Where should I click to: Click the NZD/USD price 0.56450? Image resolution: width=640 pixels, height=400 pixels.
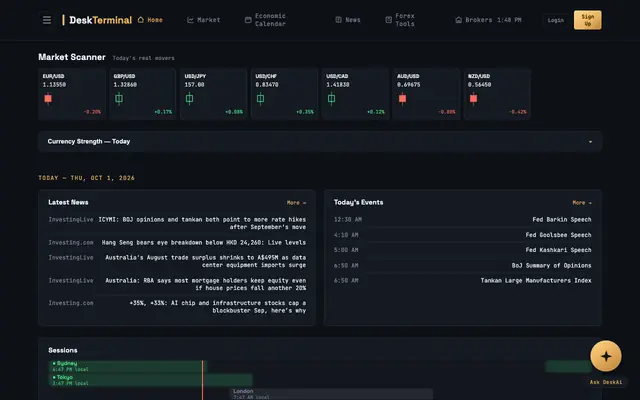[480, 84]
